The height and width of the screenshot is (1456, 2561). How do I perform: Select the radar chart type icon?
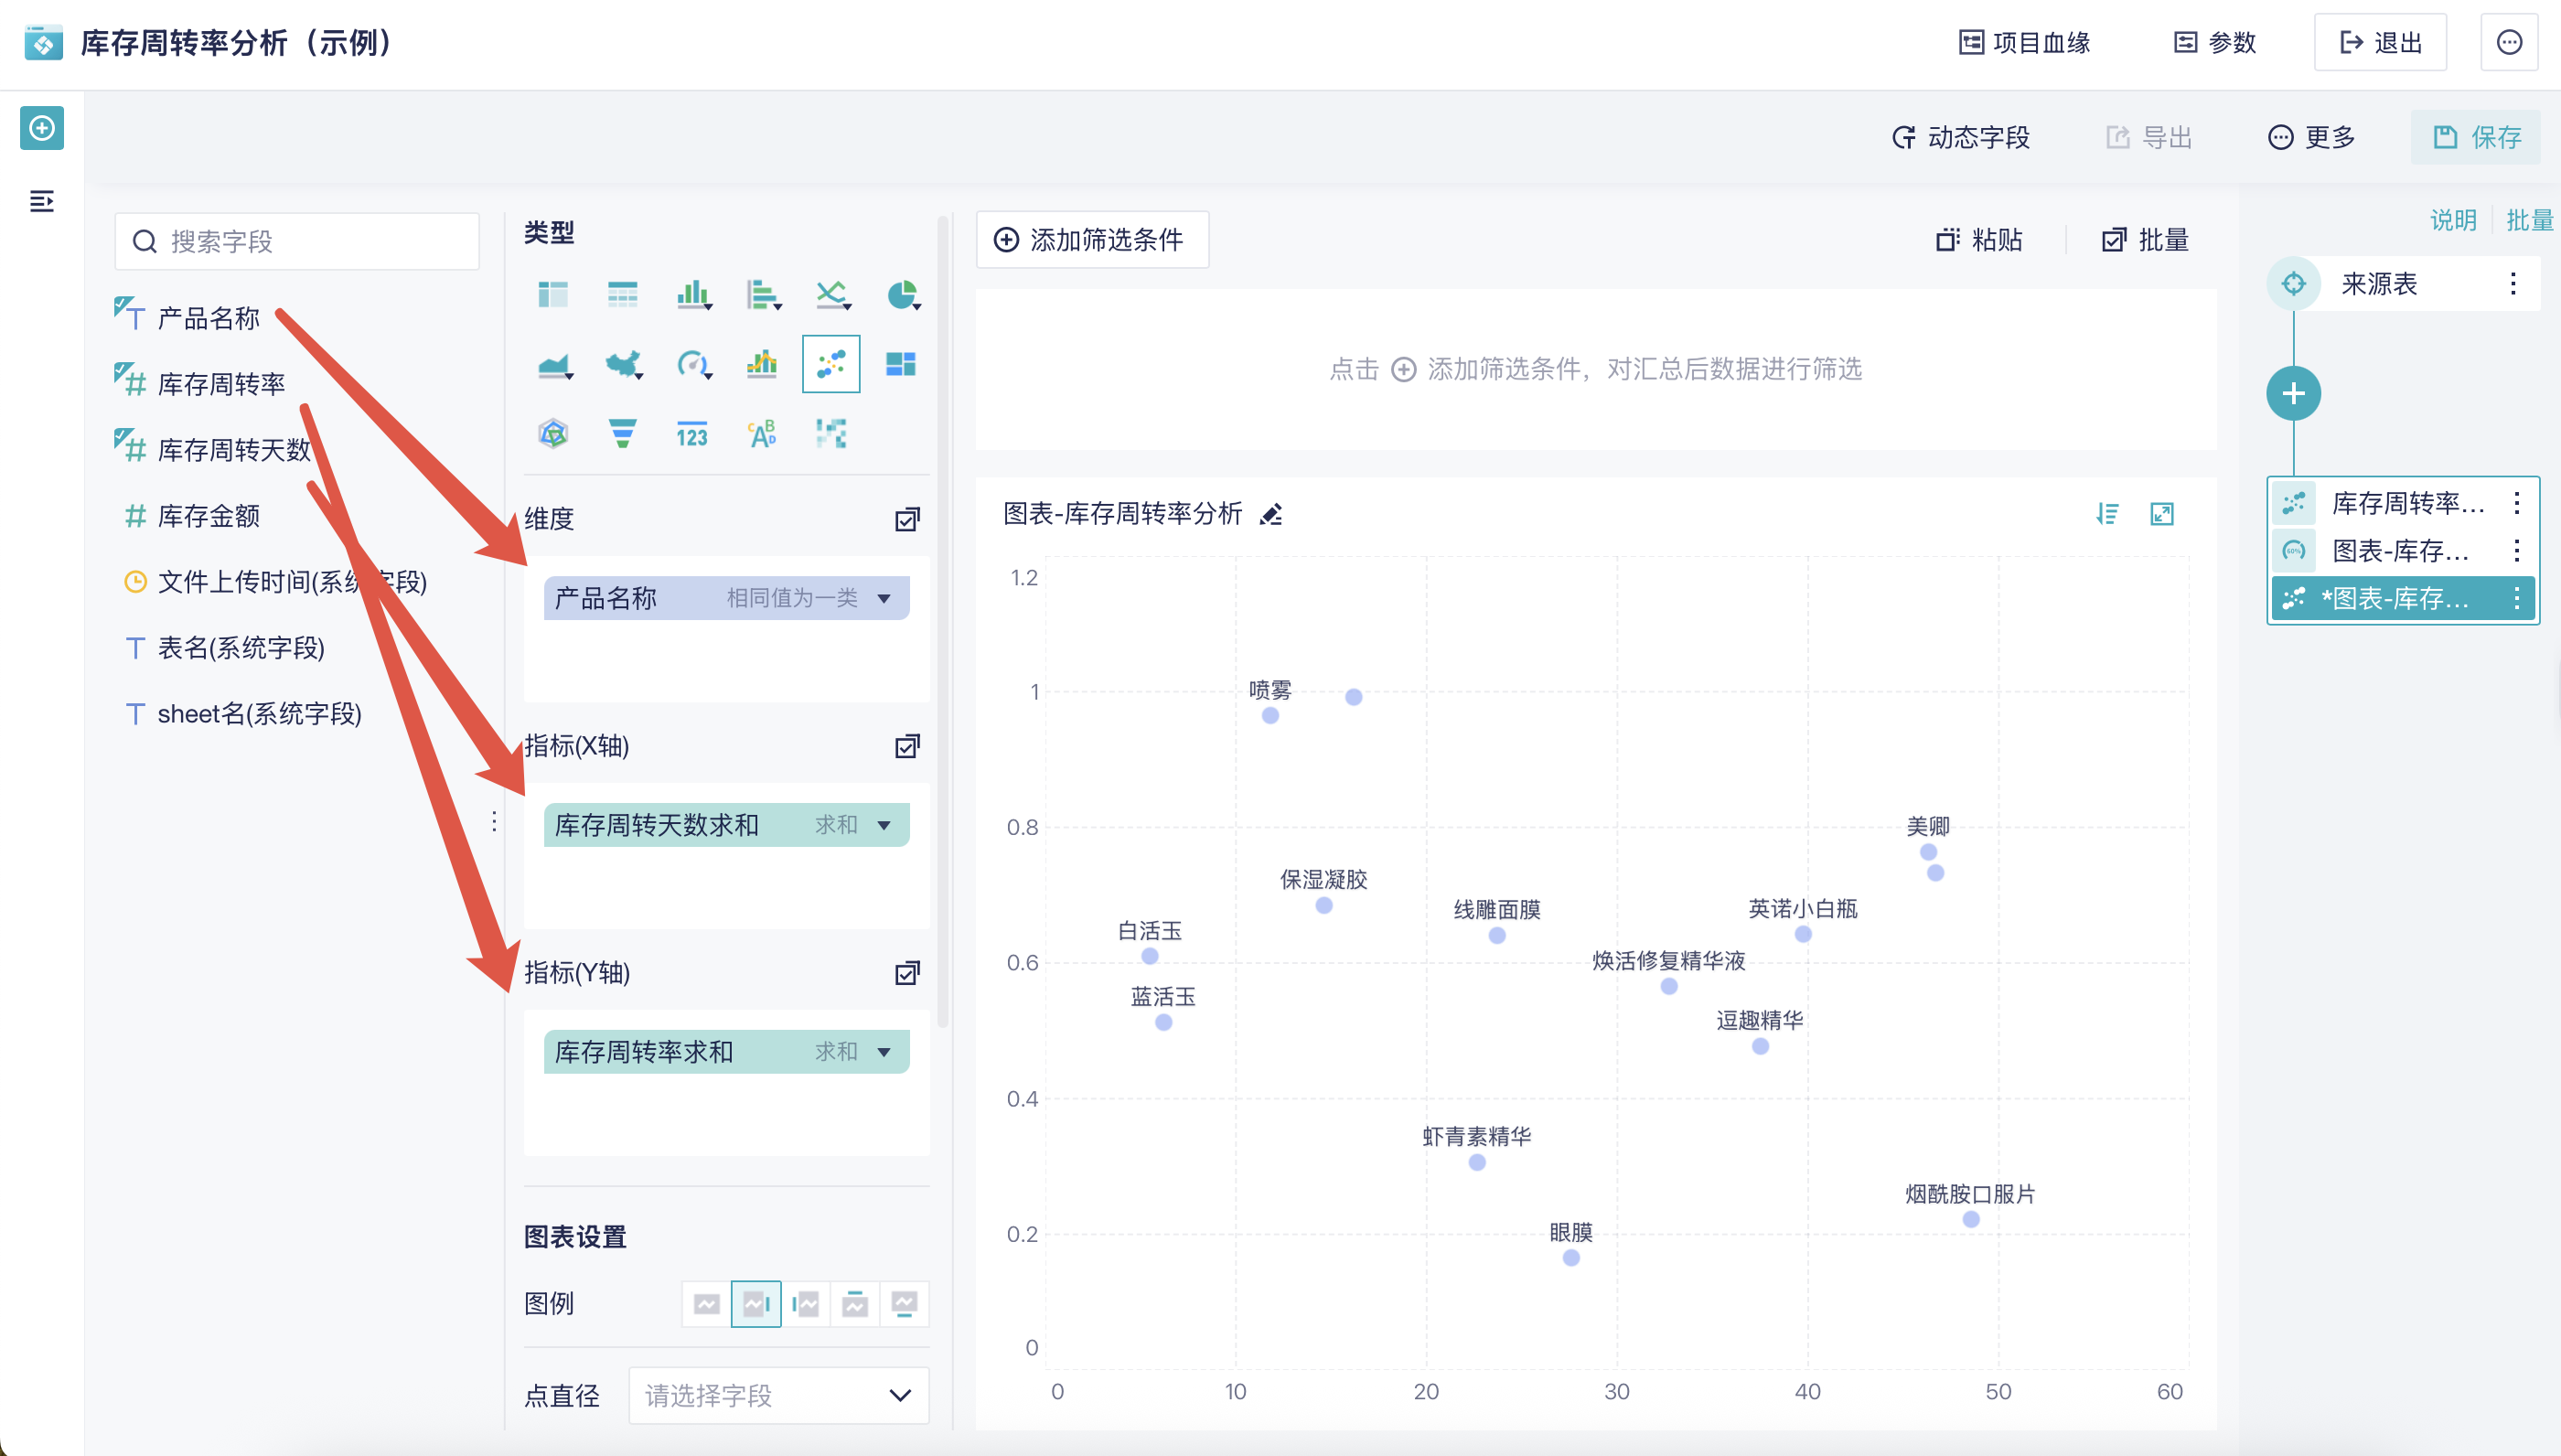point(553,433)
